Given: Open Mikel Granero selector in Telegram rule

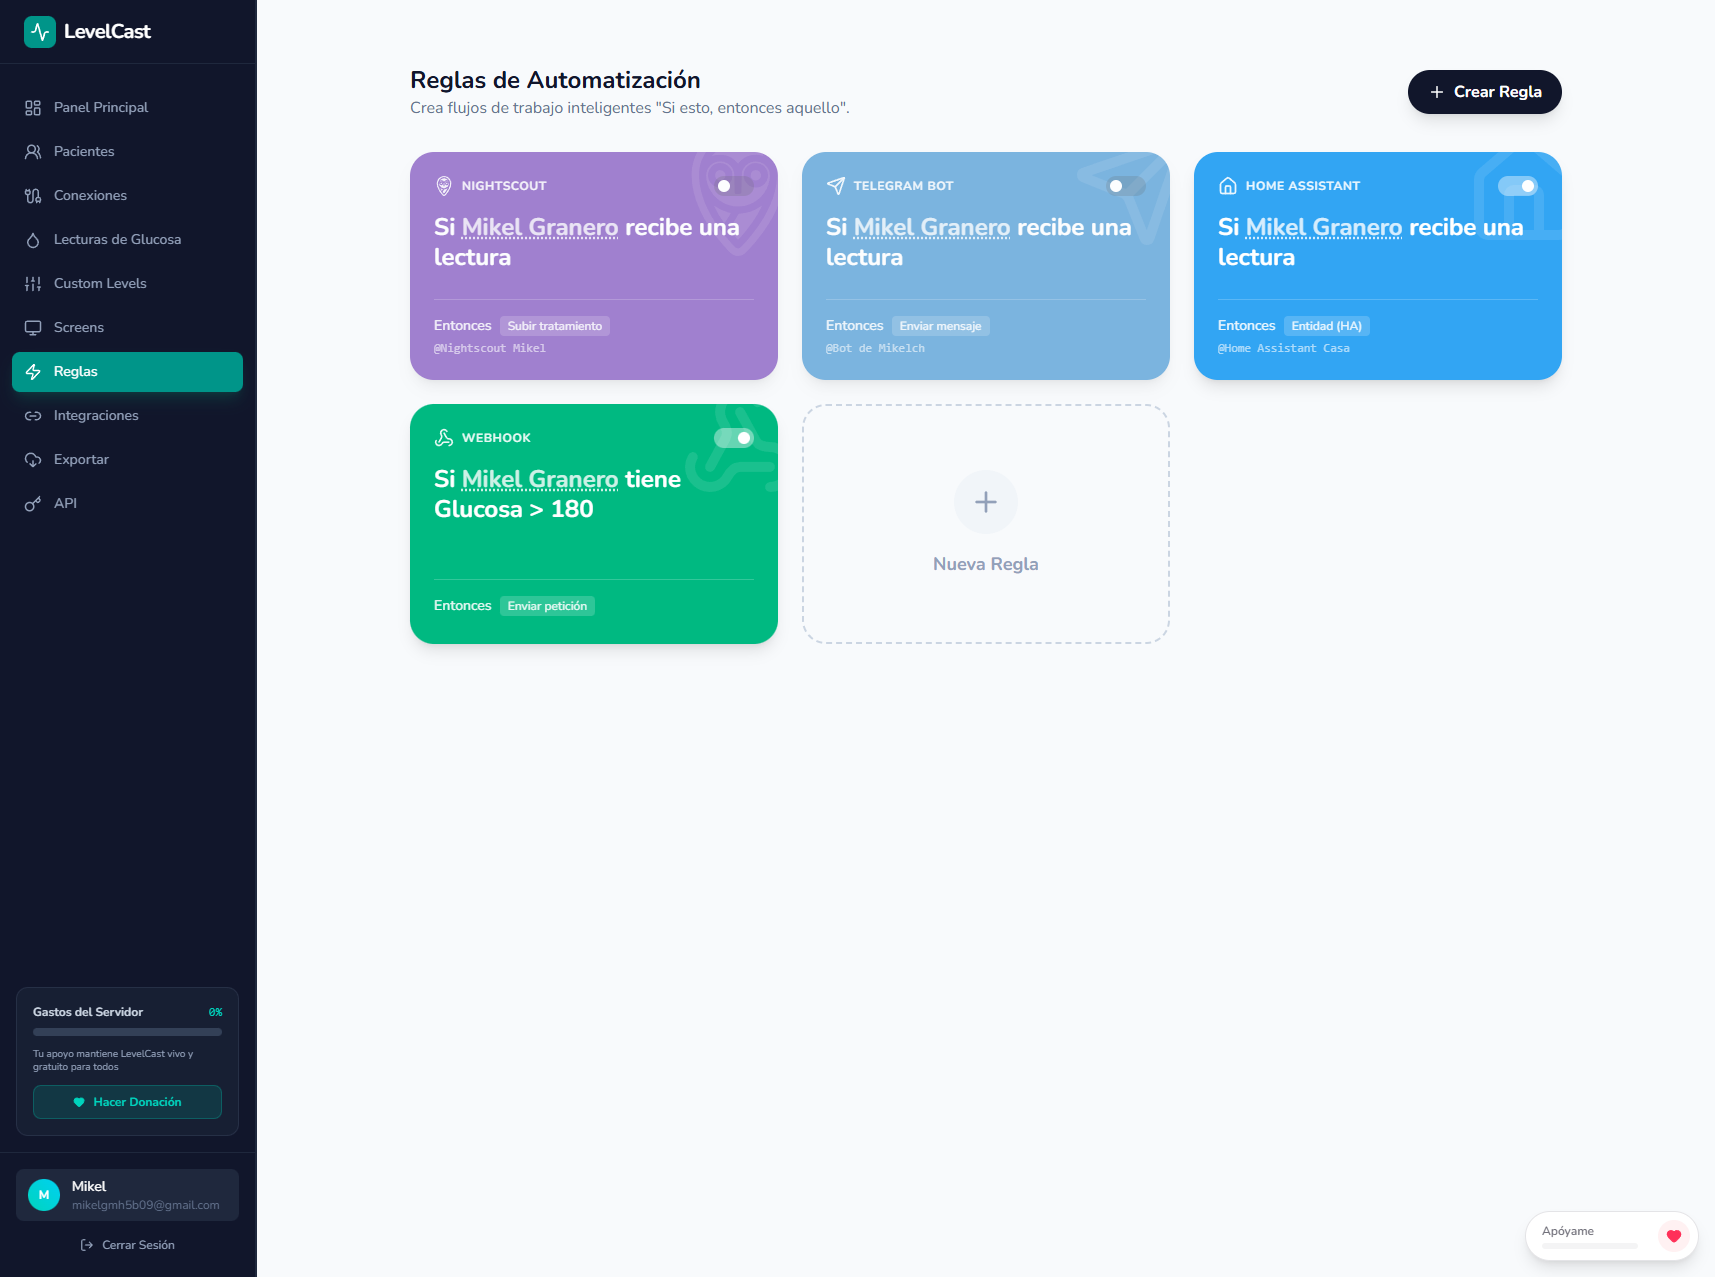Looking at the screenshot, I should pyautogui.click(x=932, y=228).
